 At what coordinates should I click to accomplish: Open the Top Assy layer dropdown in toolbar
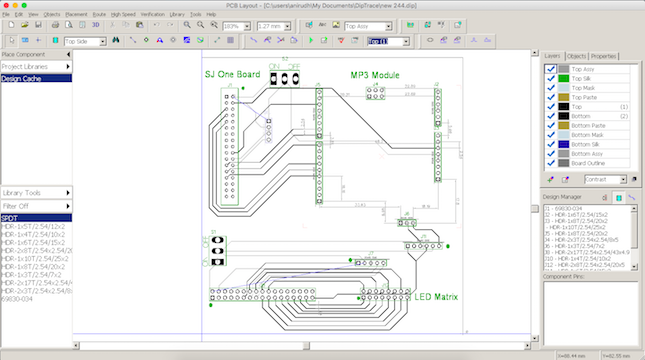(x=388, y=26)
